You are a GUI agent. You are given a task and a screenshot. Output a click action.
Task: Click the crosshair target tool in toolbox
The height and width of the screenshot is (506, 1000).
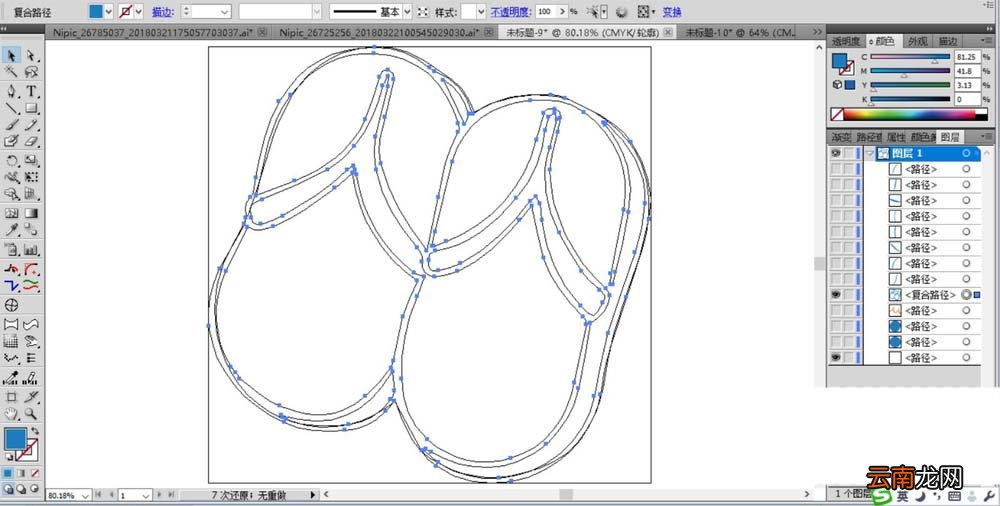tap(11, 305)
